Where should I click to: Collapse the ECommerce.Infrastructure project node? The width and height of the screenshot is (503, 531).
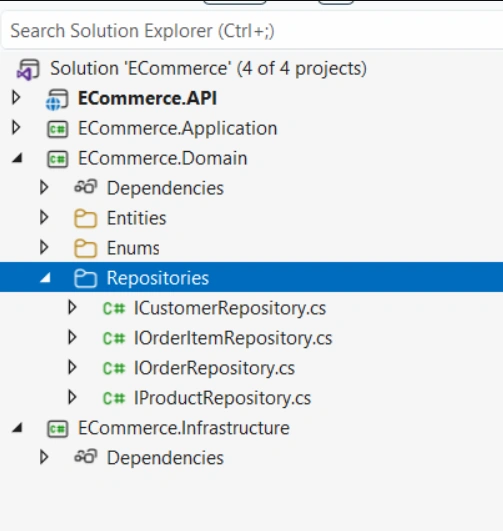(x=17, y=428)
